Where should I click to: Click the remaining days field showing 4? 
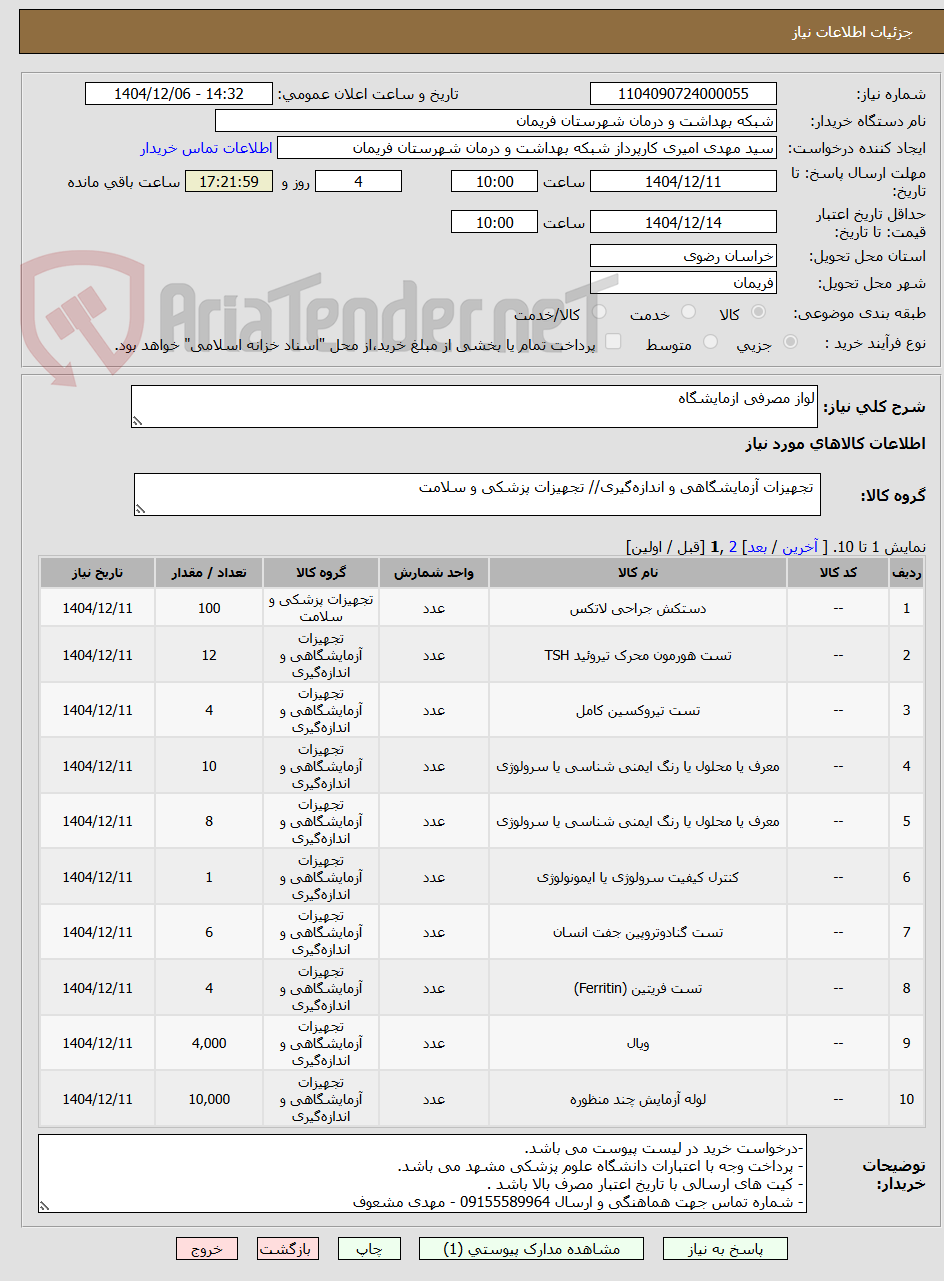[x=358, y=181]
